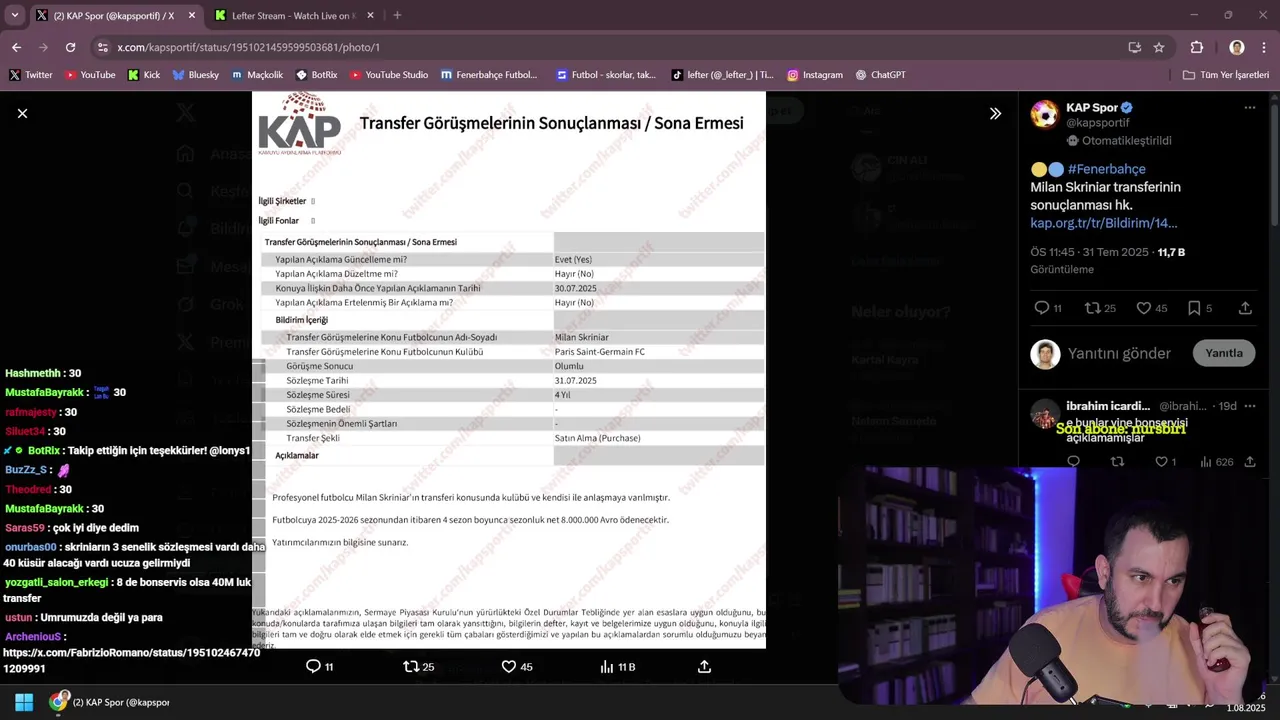Close the KAP Spor X tab
1280x720 pixels.
[x=192, y=15]
